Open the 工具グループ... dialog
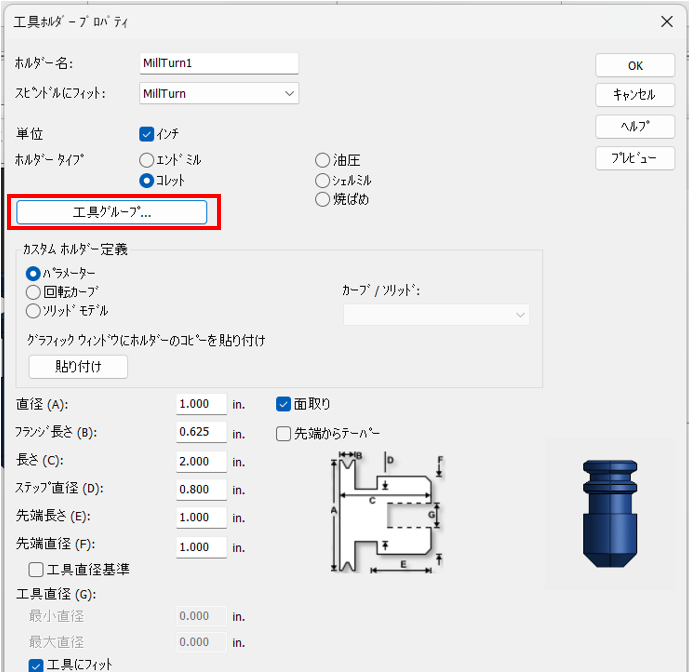 pos(112,212)
